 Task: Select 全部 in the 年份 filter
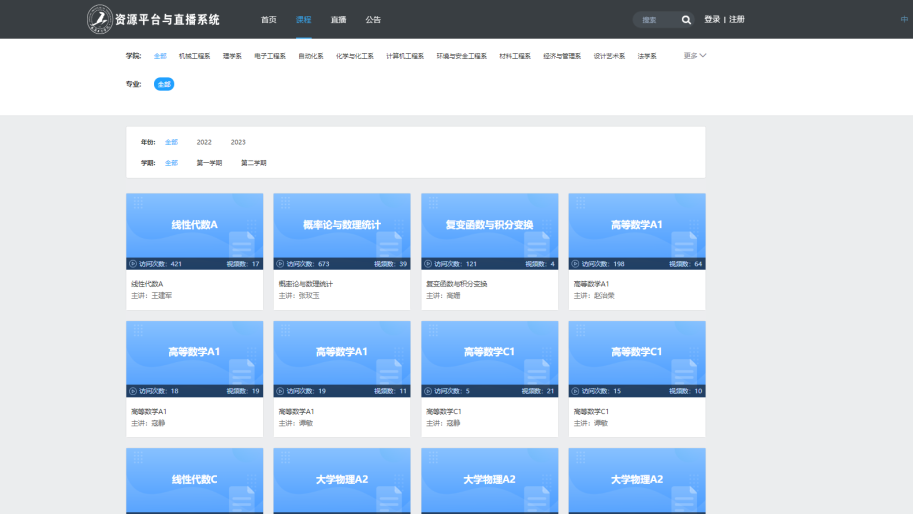click(171, 142)
